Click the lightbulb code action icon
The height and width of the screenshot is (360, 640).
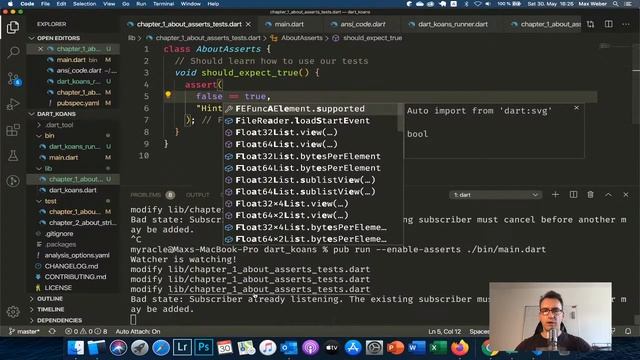(168, 95)
